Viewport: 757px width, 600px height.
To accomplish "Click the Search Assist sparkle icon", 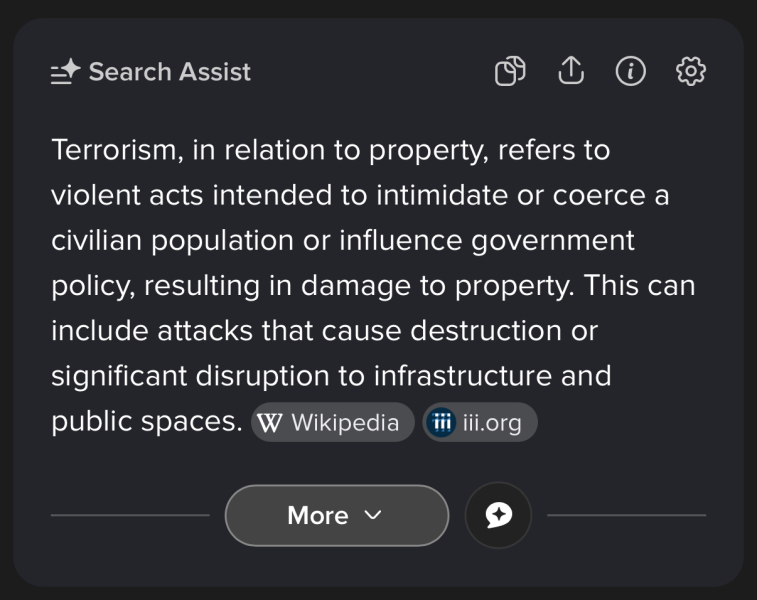I will [x=65, y=72].
